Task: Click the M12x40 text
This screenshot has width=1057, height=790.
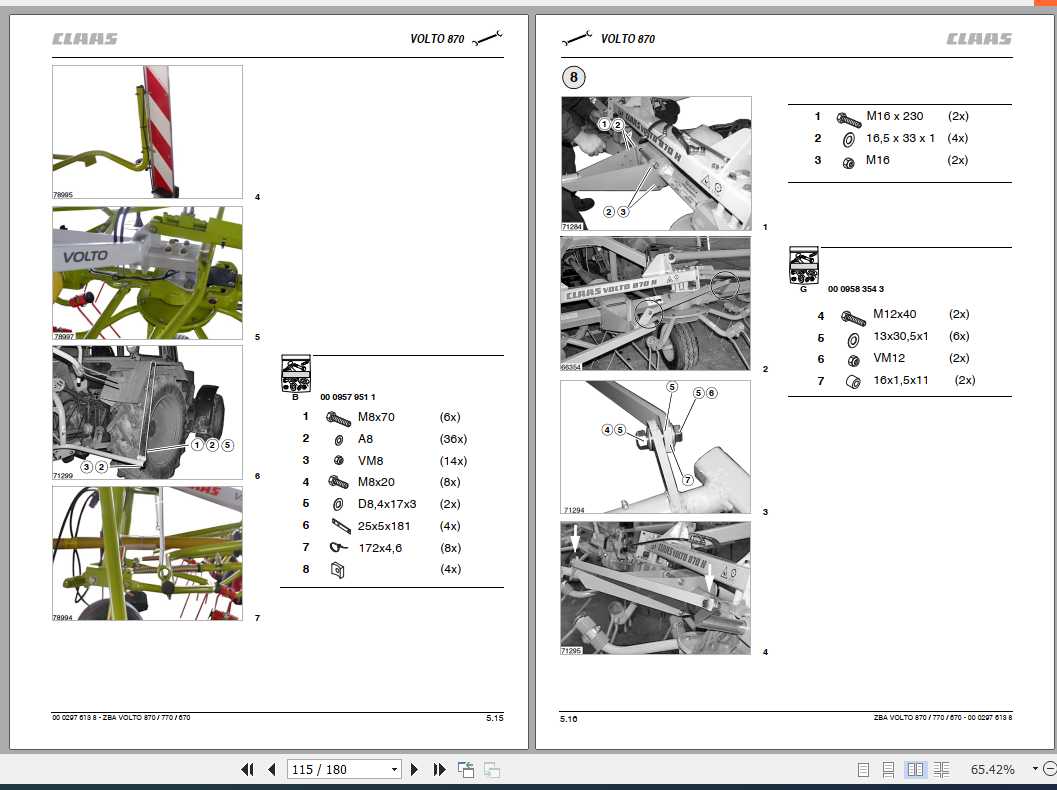Action: coord(895,314)
